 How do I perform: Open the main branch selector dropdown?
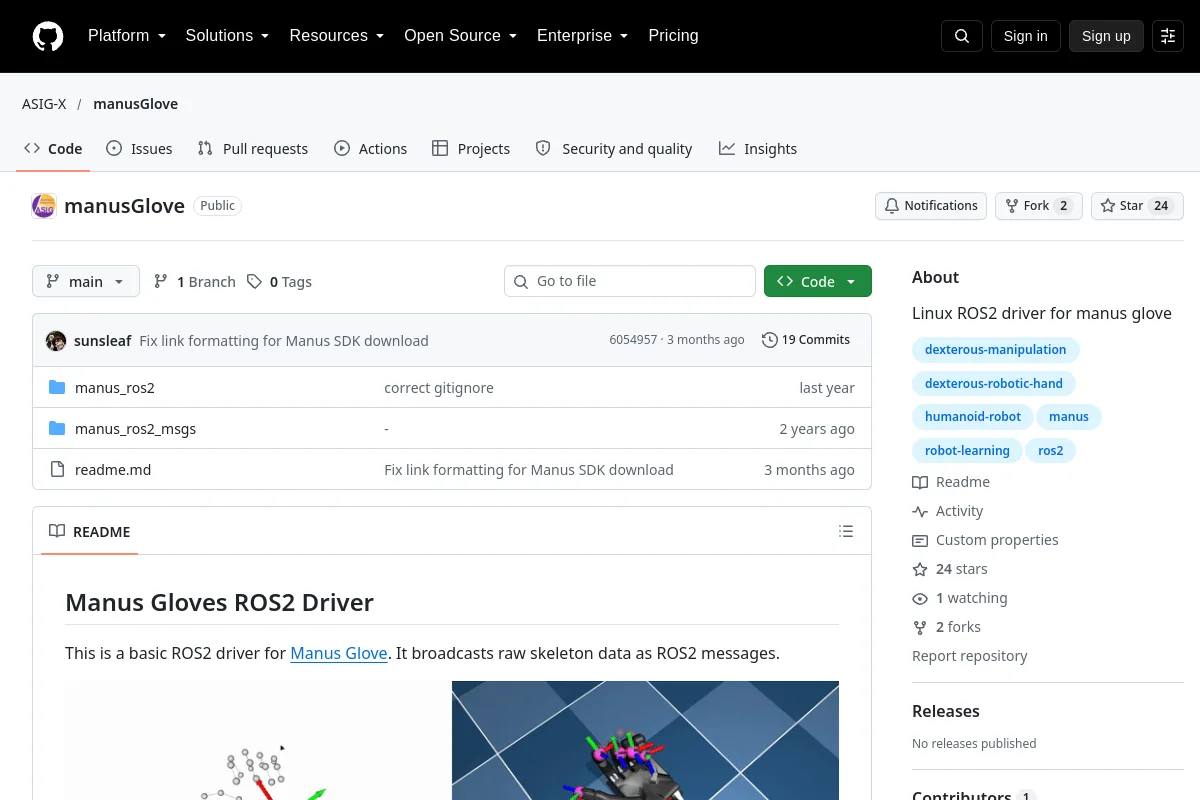(86, 282)
